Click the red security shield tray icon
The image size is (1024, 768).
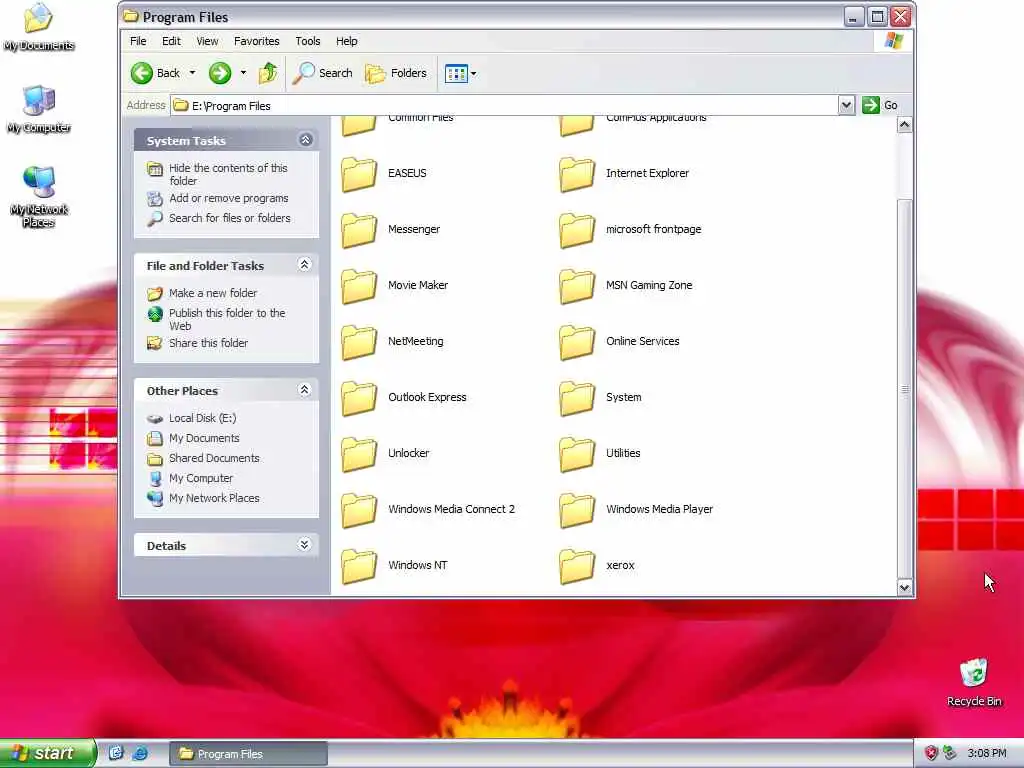[x=931, y=753]
